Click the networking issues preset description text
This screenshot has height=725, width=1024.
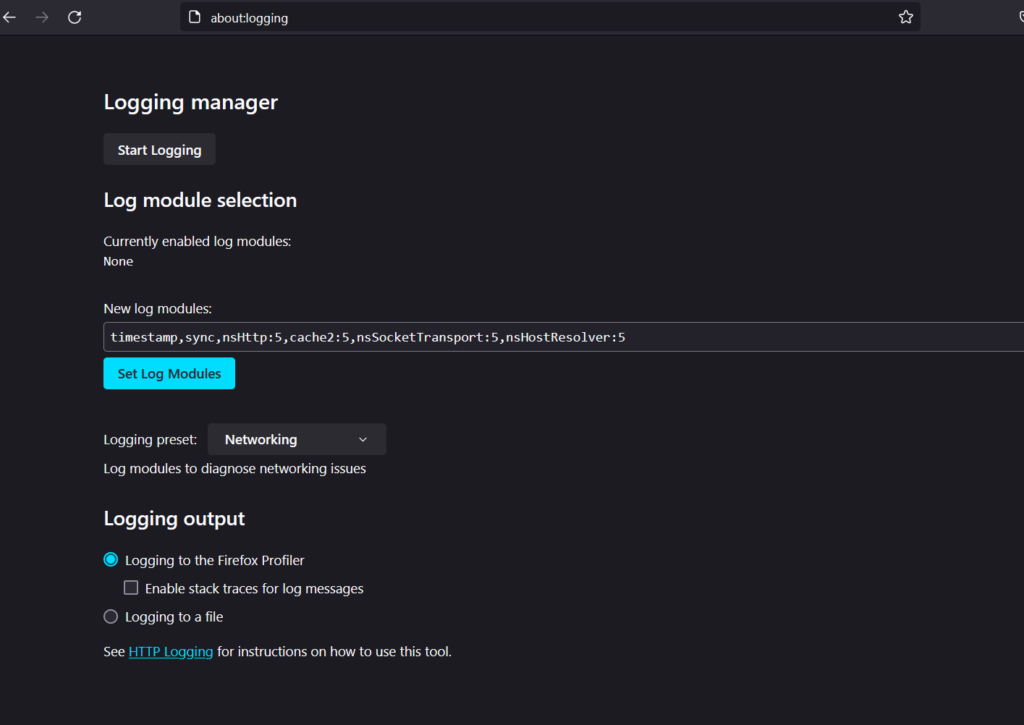(235, 468)
